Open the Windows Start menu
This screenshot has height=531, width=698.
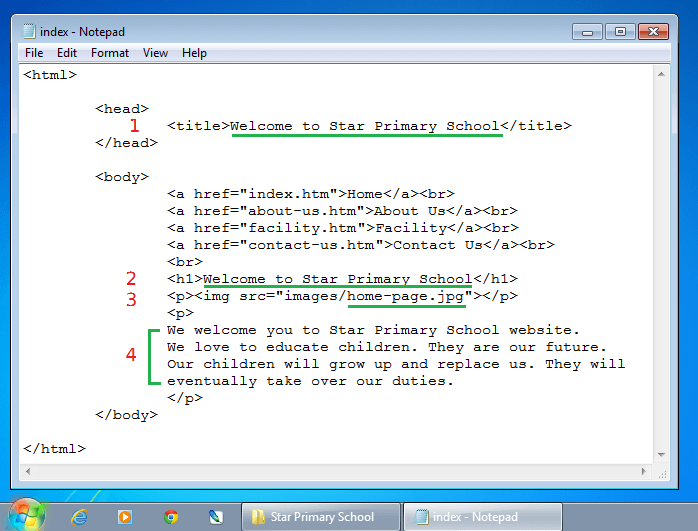click(28, 516)
